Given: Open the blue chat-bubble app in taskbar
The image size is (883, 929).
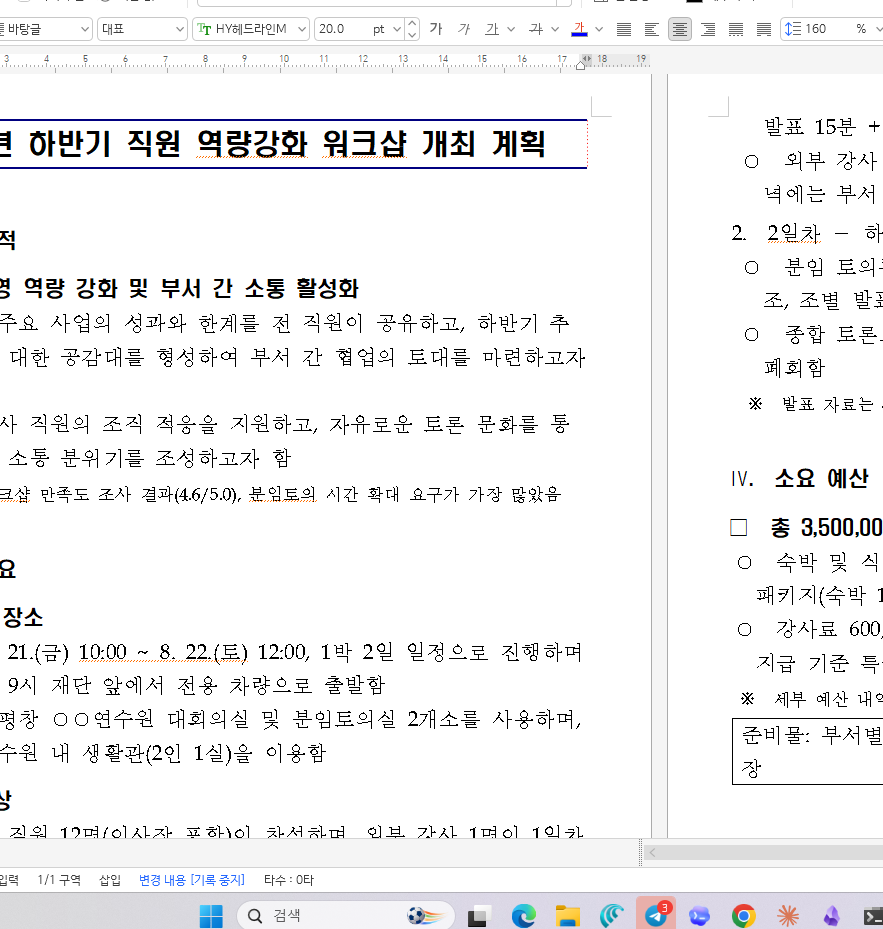Looking at the screenshot, I should pyautogui.click(x=699, y=916).
